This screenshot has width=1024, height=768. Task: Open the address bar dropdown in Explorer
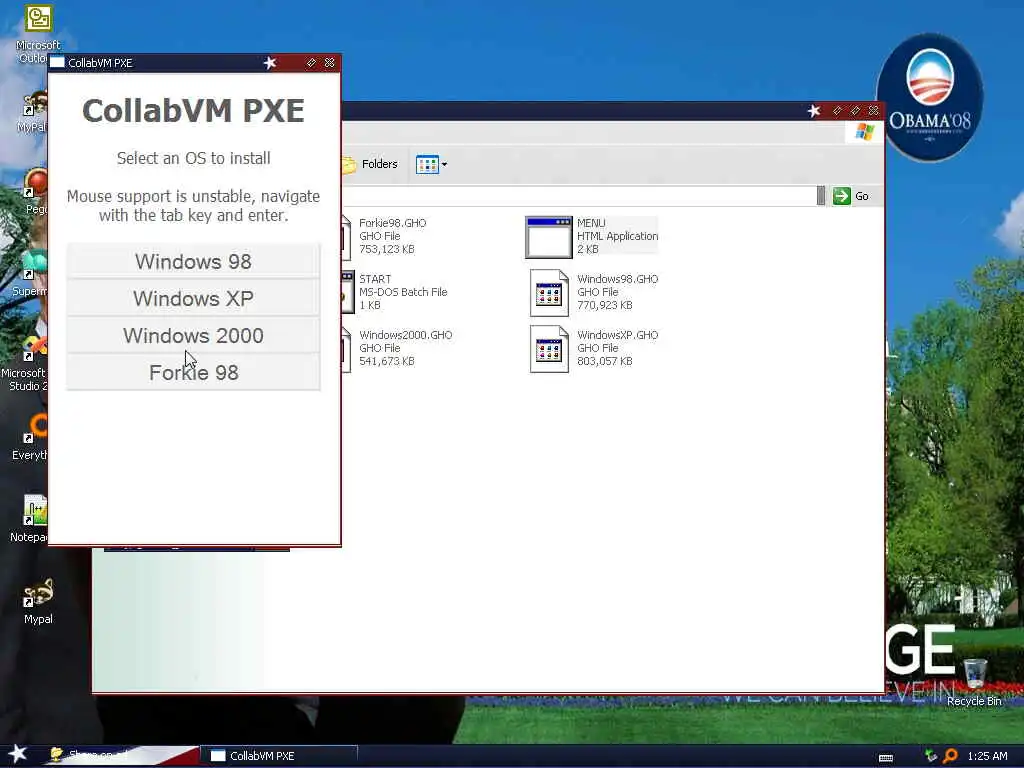point(821,196)
